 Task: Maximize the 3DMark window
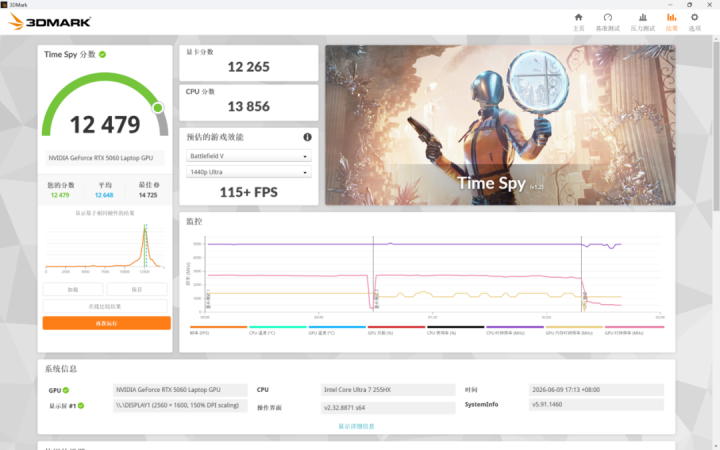[689, 5]
